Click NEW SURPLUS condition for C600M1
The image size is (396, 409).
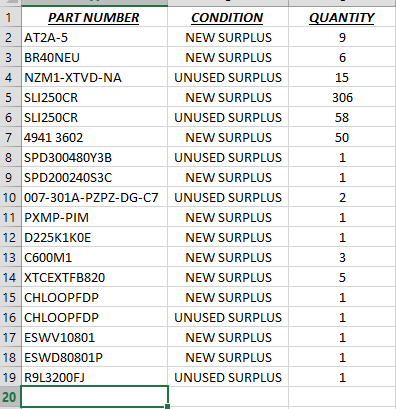[x=228, y=257]
